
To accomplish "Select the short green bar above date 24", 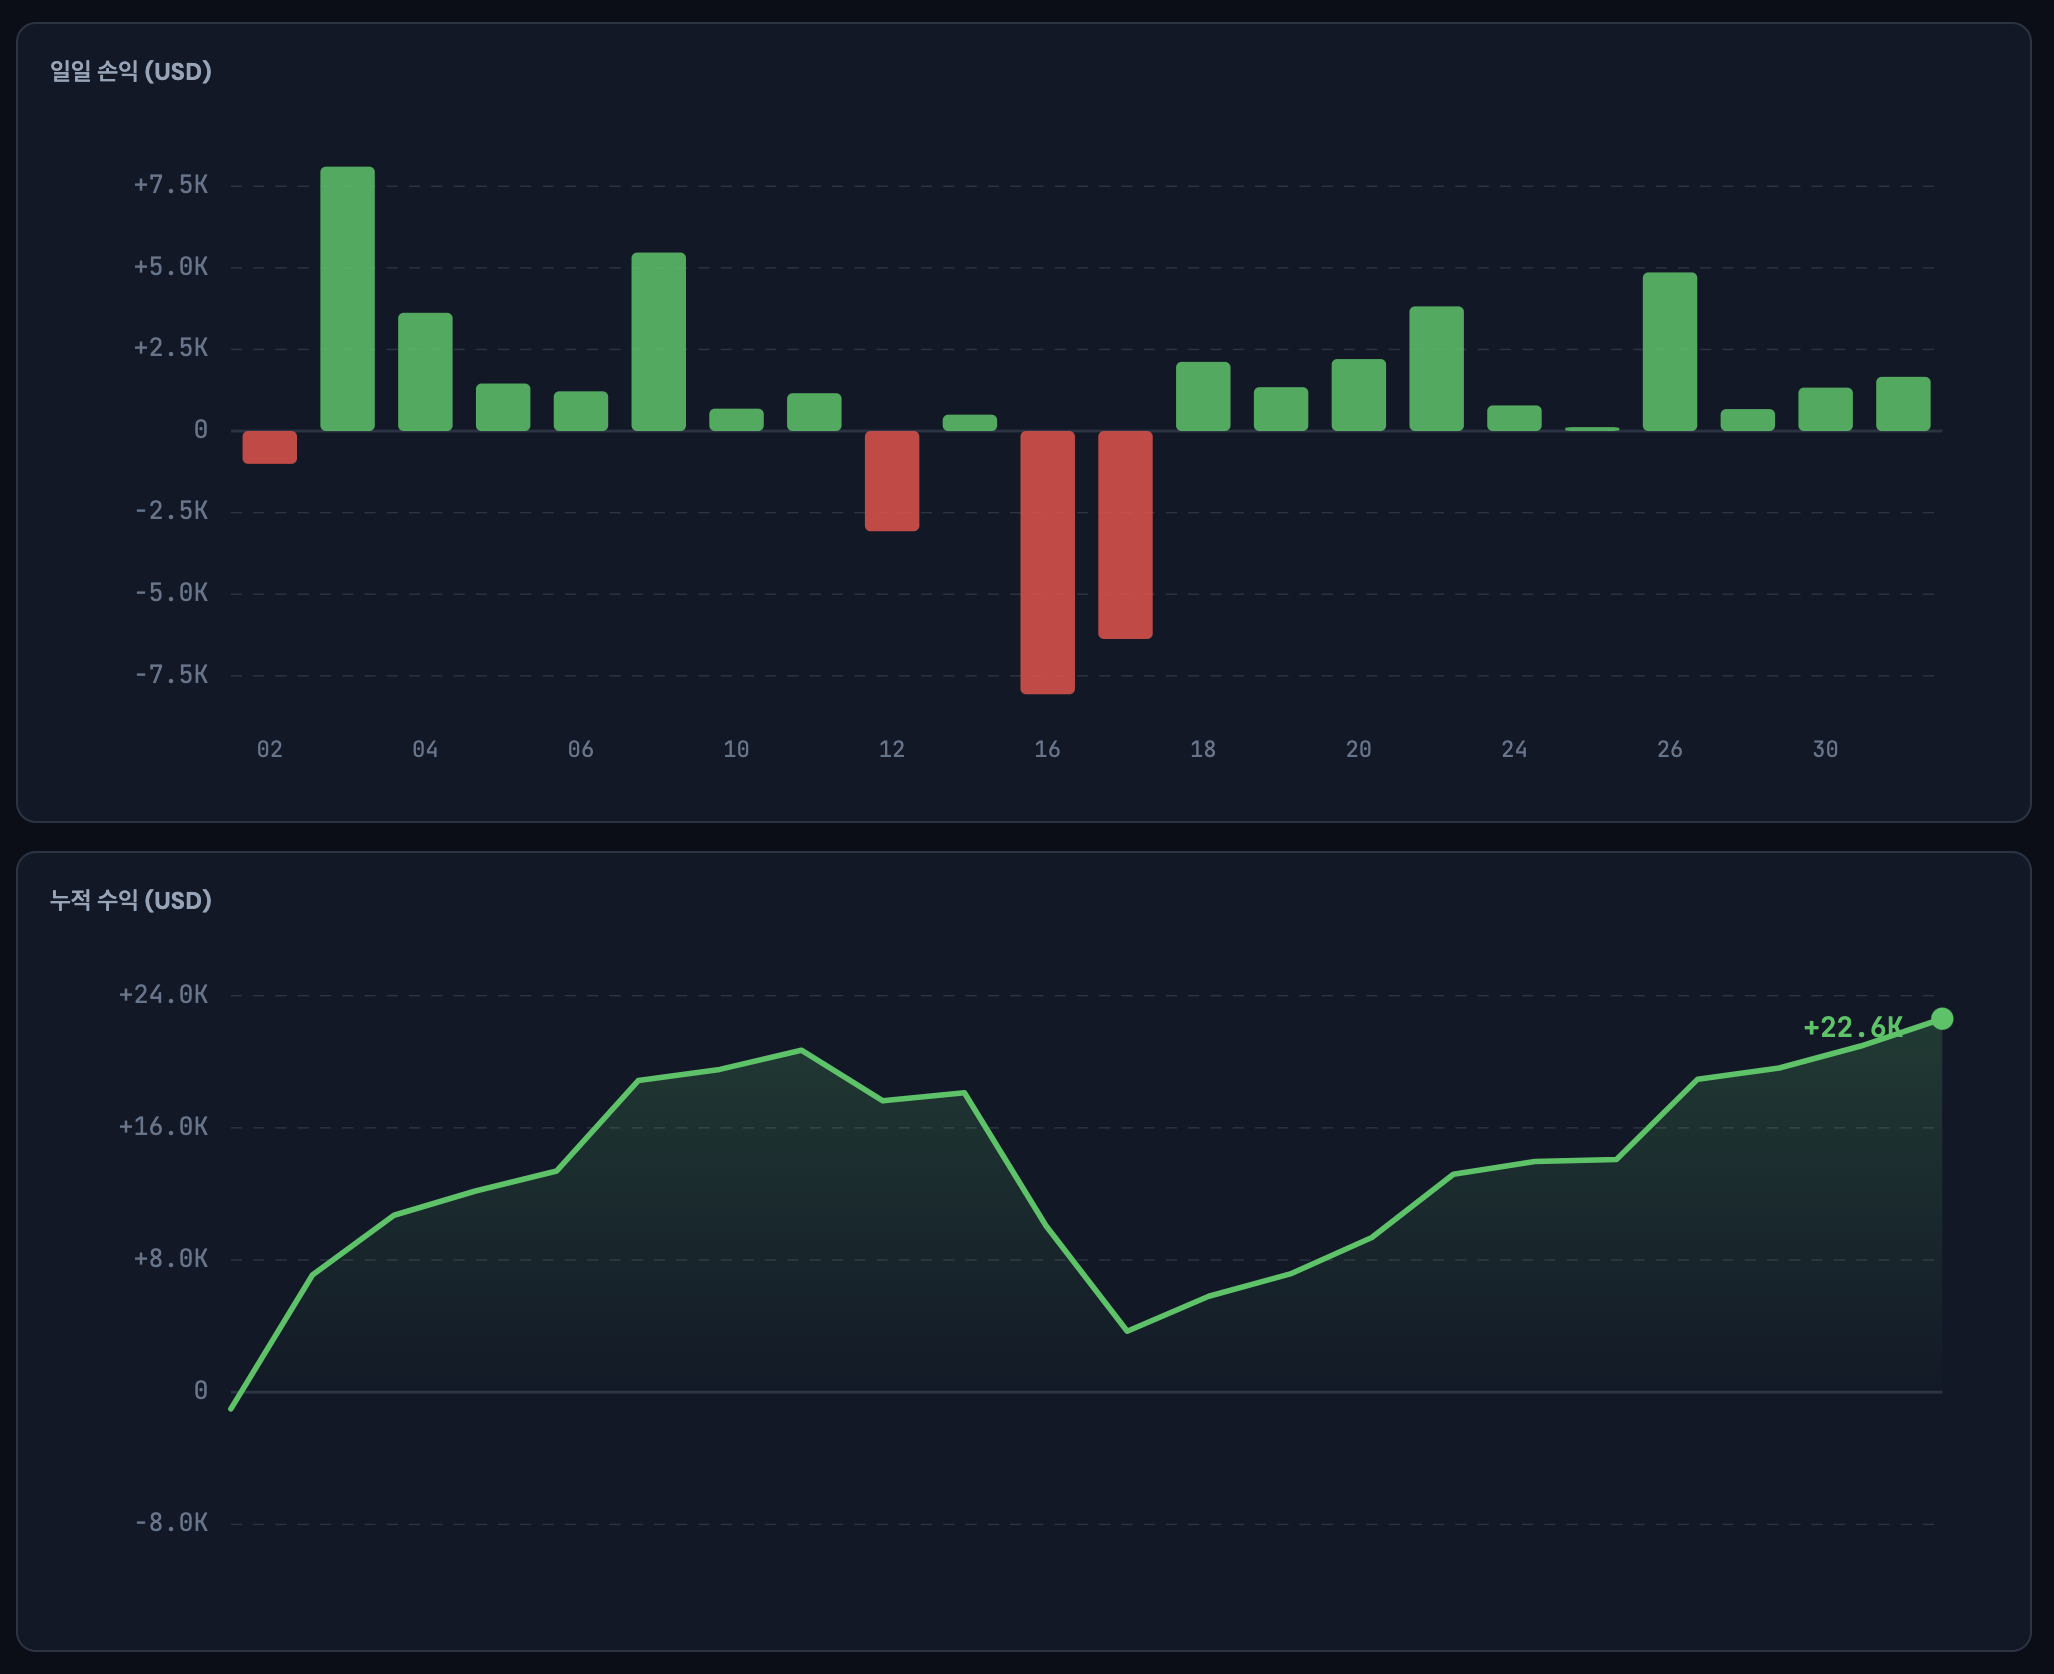I will [x=1514, y=418].
